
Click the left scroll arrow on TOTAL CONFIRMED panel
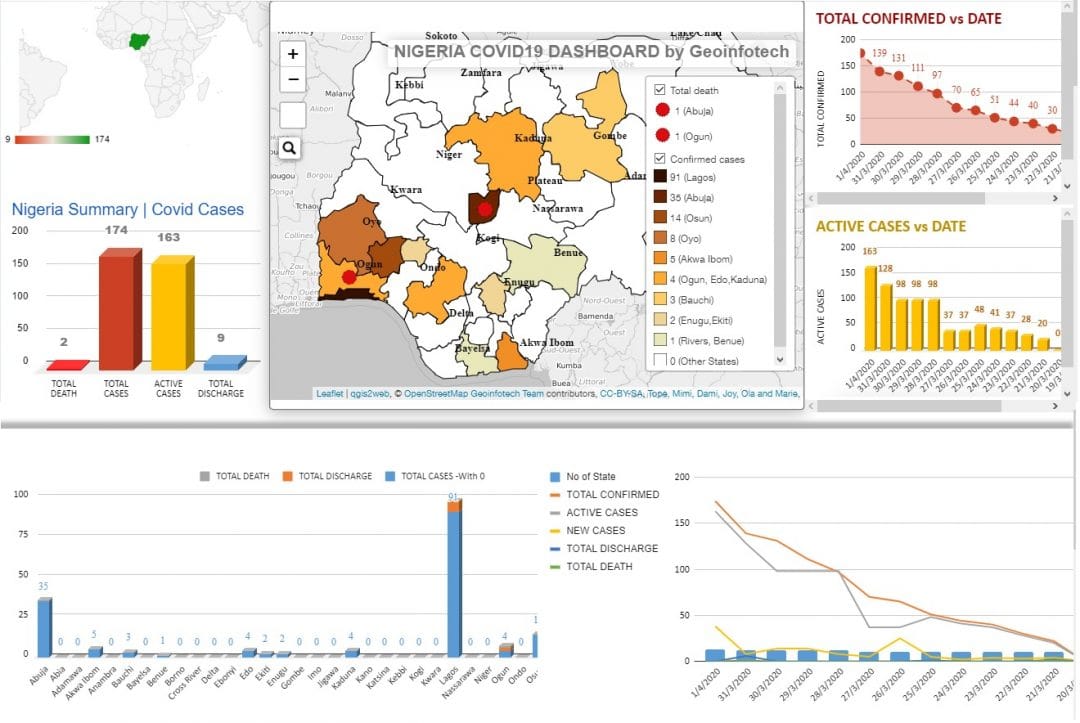click(x=812, y=198)
